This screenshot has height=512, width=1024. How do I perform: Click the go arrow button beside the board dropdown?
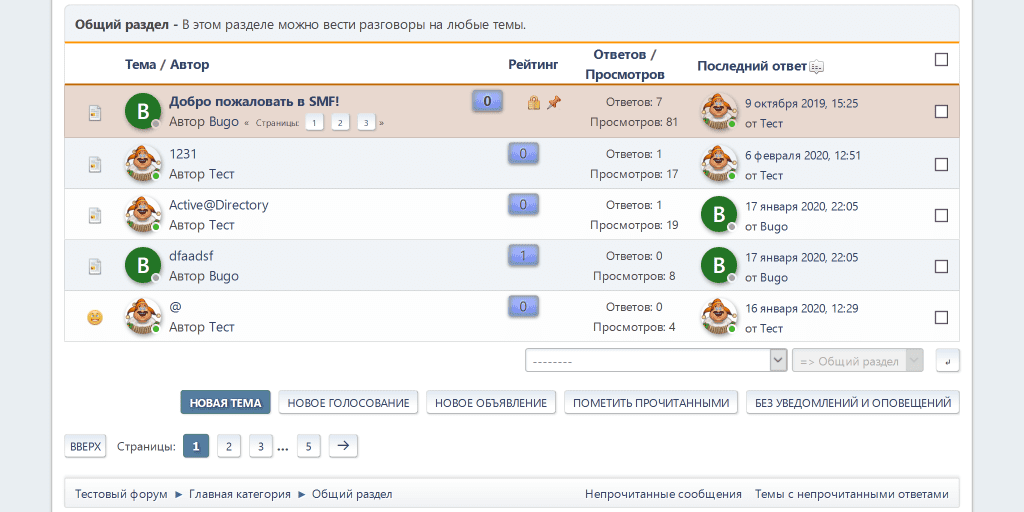pos(947,360)
